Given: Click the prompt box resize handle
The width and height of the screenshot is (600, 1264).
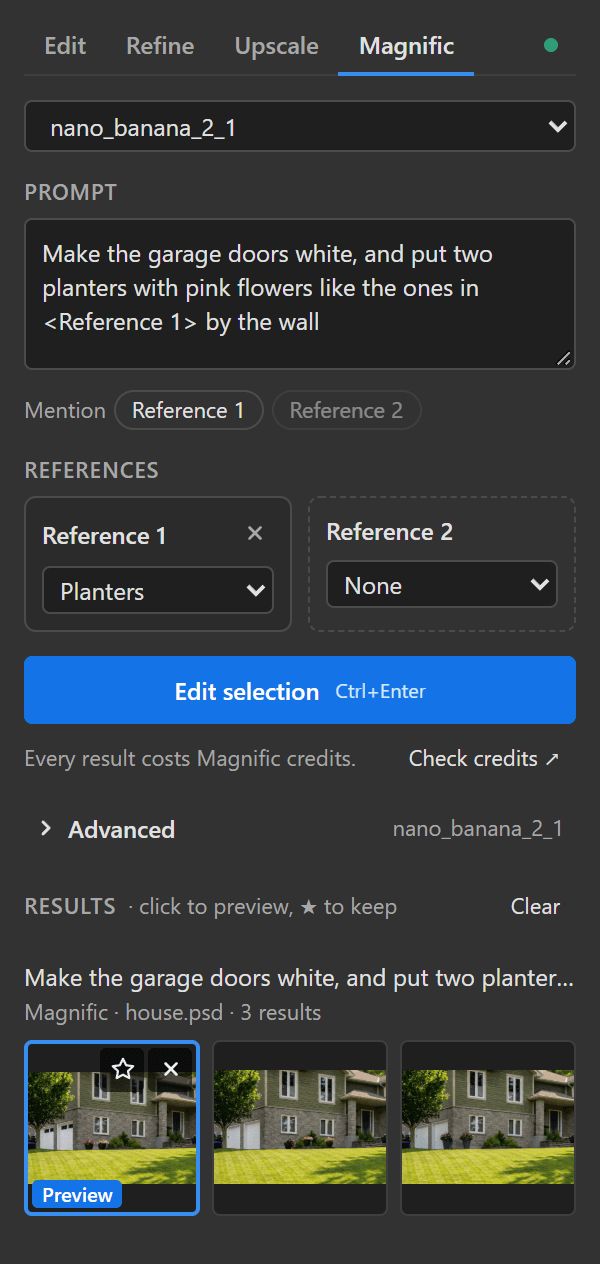Looking at the screenshot, I should 564,358.
